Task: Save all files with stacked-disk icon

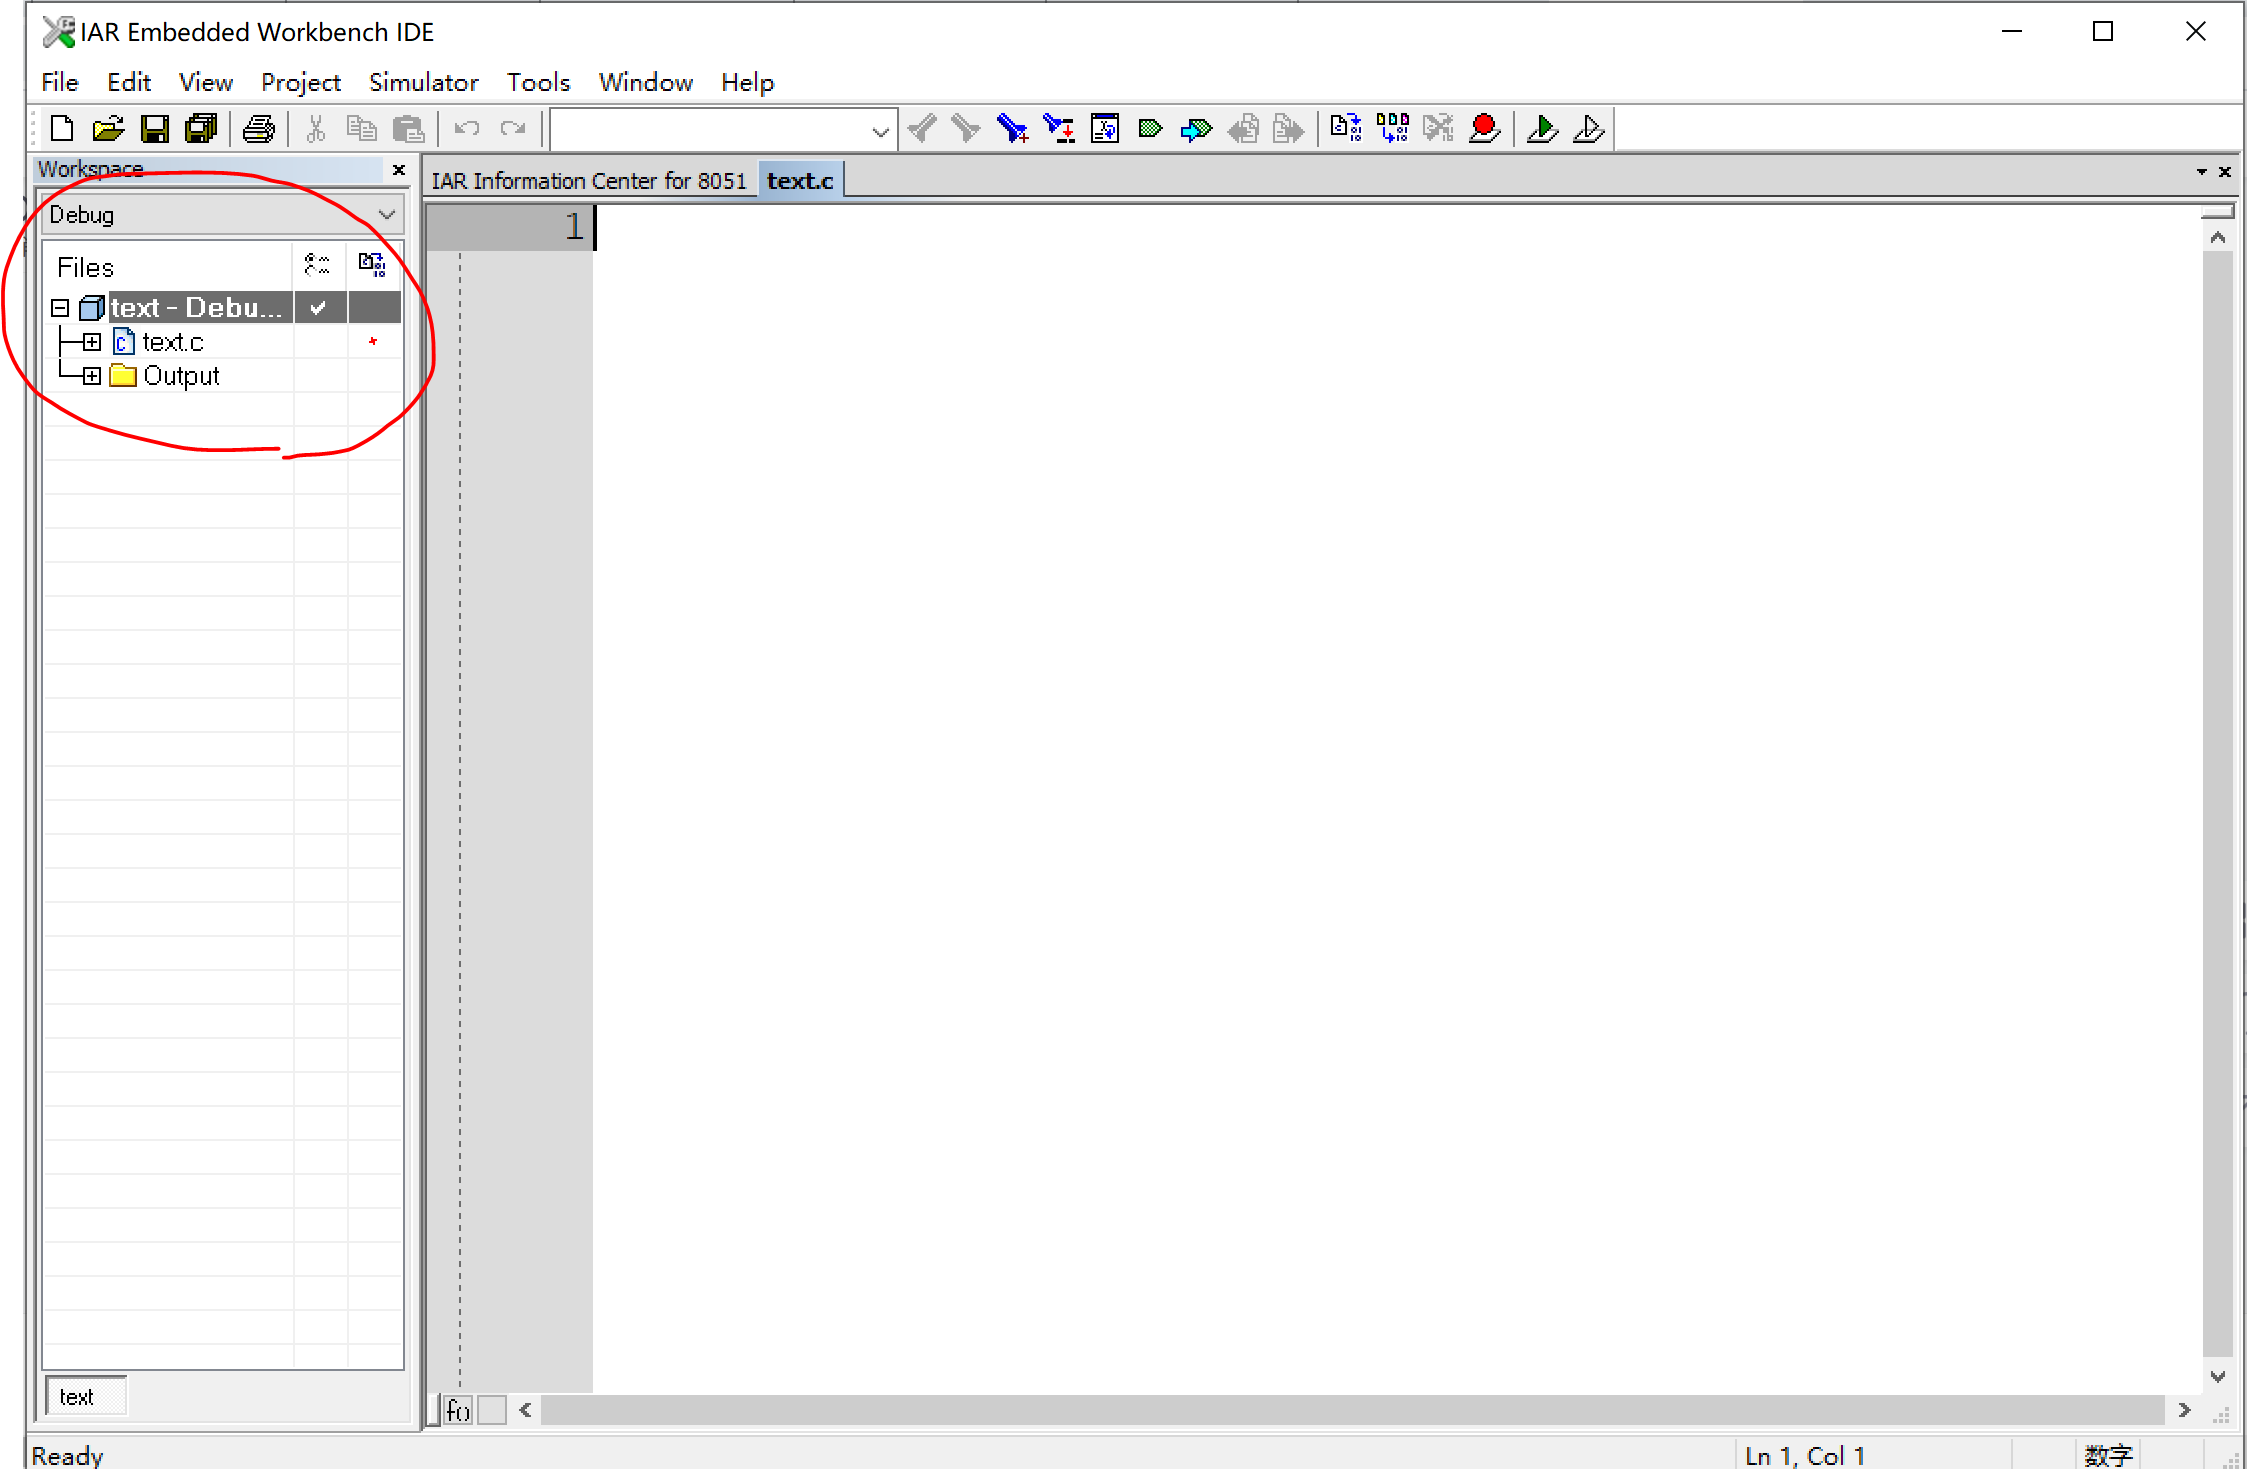Action: pyautogui.click(x=202, y=129)
